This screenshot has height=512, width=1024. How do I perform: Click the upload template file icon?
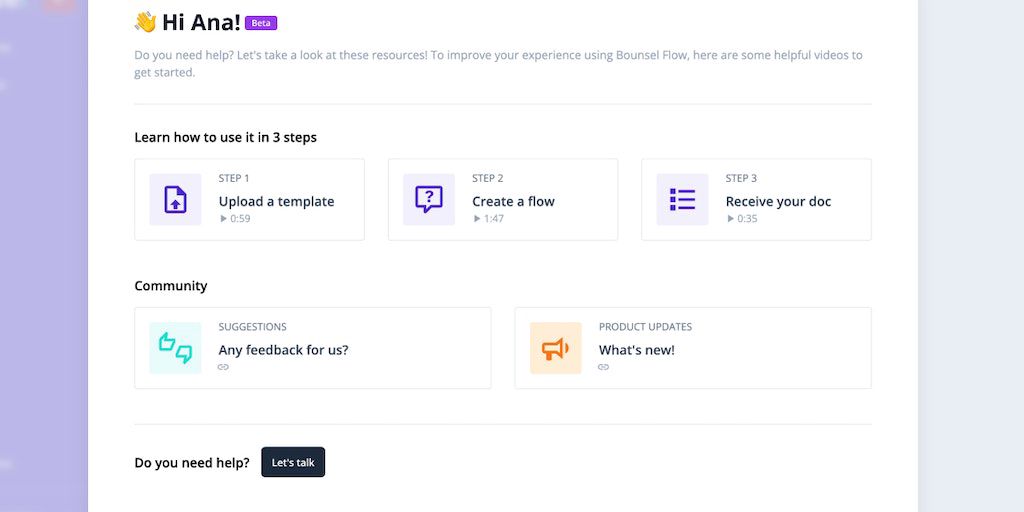pyautogui.click(x=175, y=200)
